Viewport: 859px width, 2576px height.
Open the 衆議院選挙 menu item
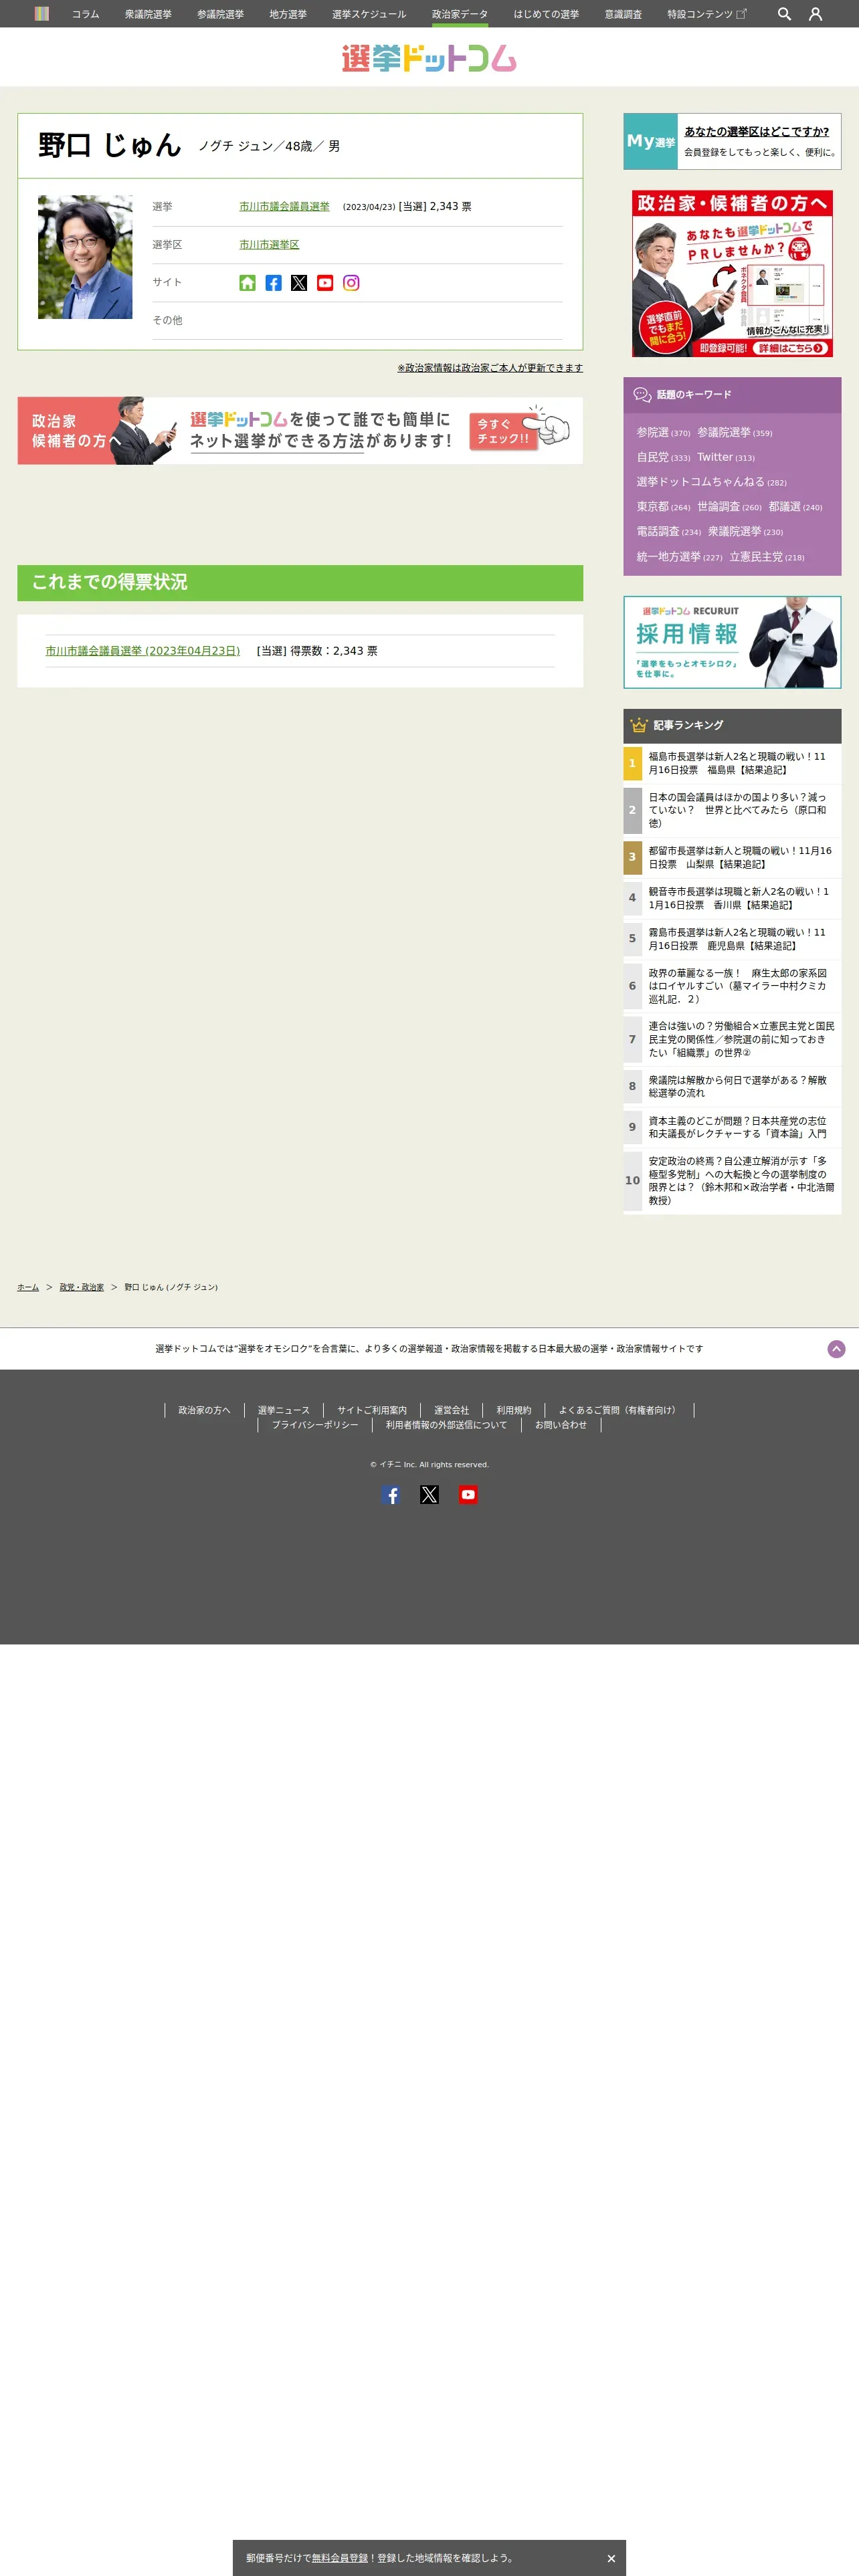[148, 14]
